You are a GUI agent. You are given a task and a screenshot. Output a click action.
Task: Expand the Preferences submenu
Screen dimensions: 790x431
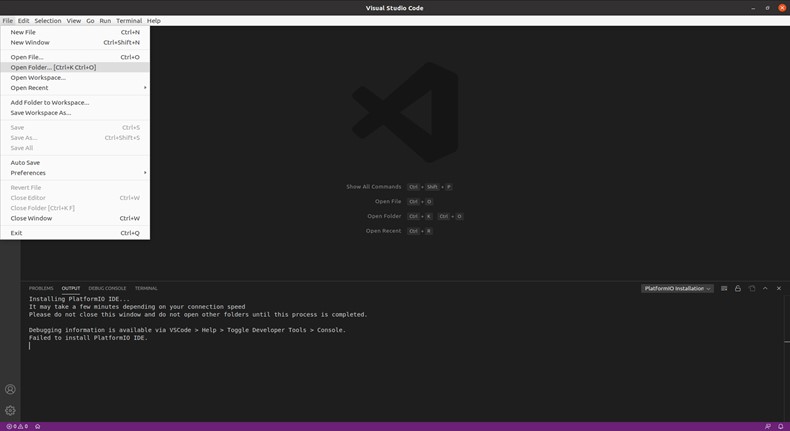pos(75,173)
